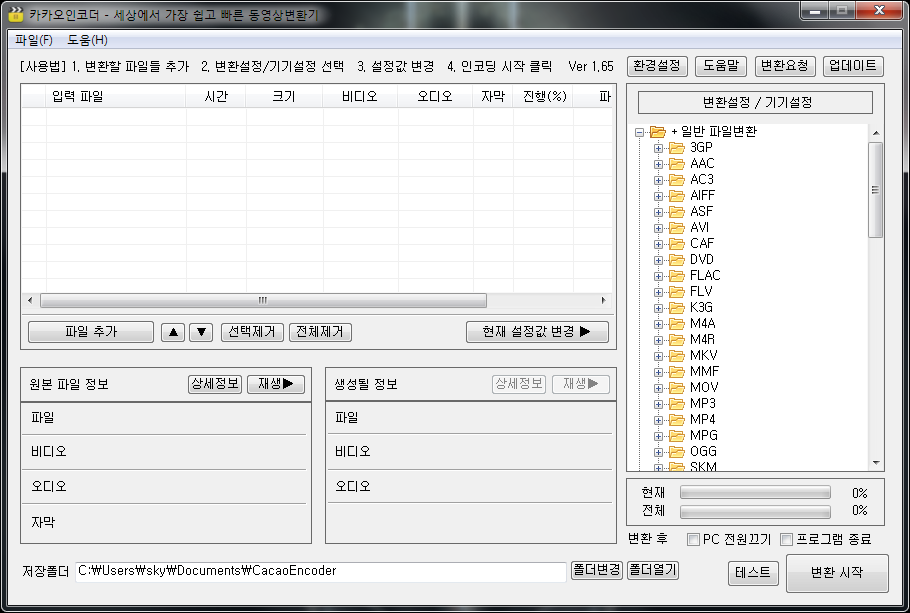Click the AVI folder icon
This screenshot has width=910, height=613.
coord(677,228)
